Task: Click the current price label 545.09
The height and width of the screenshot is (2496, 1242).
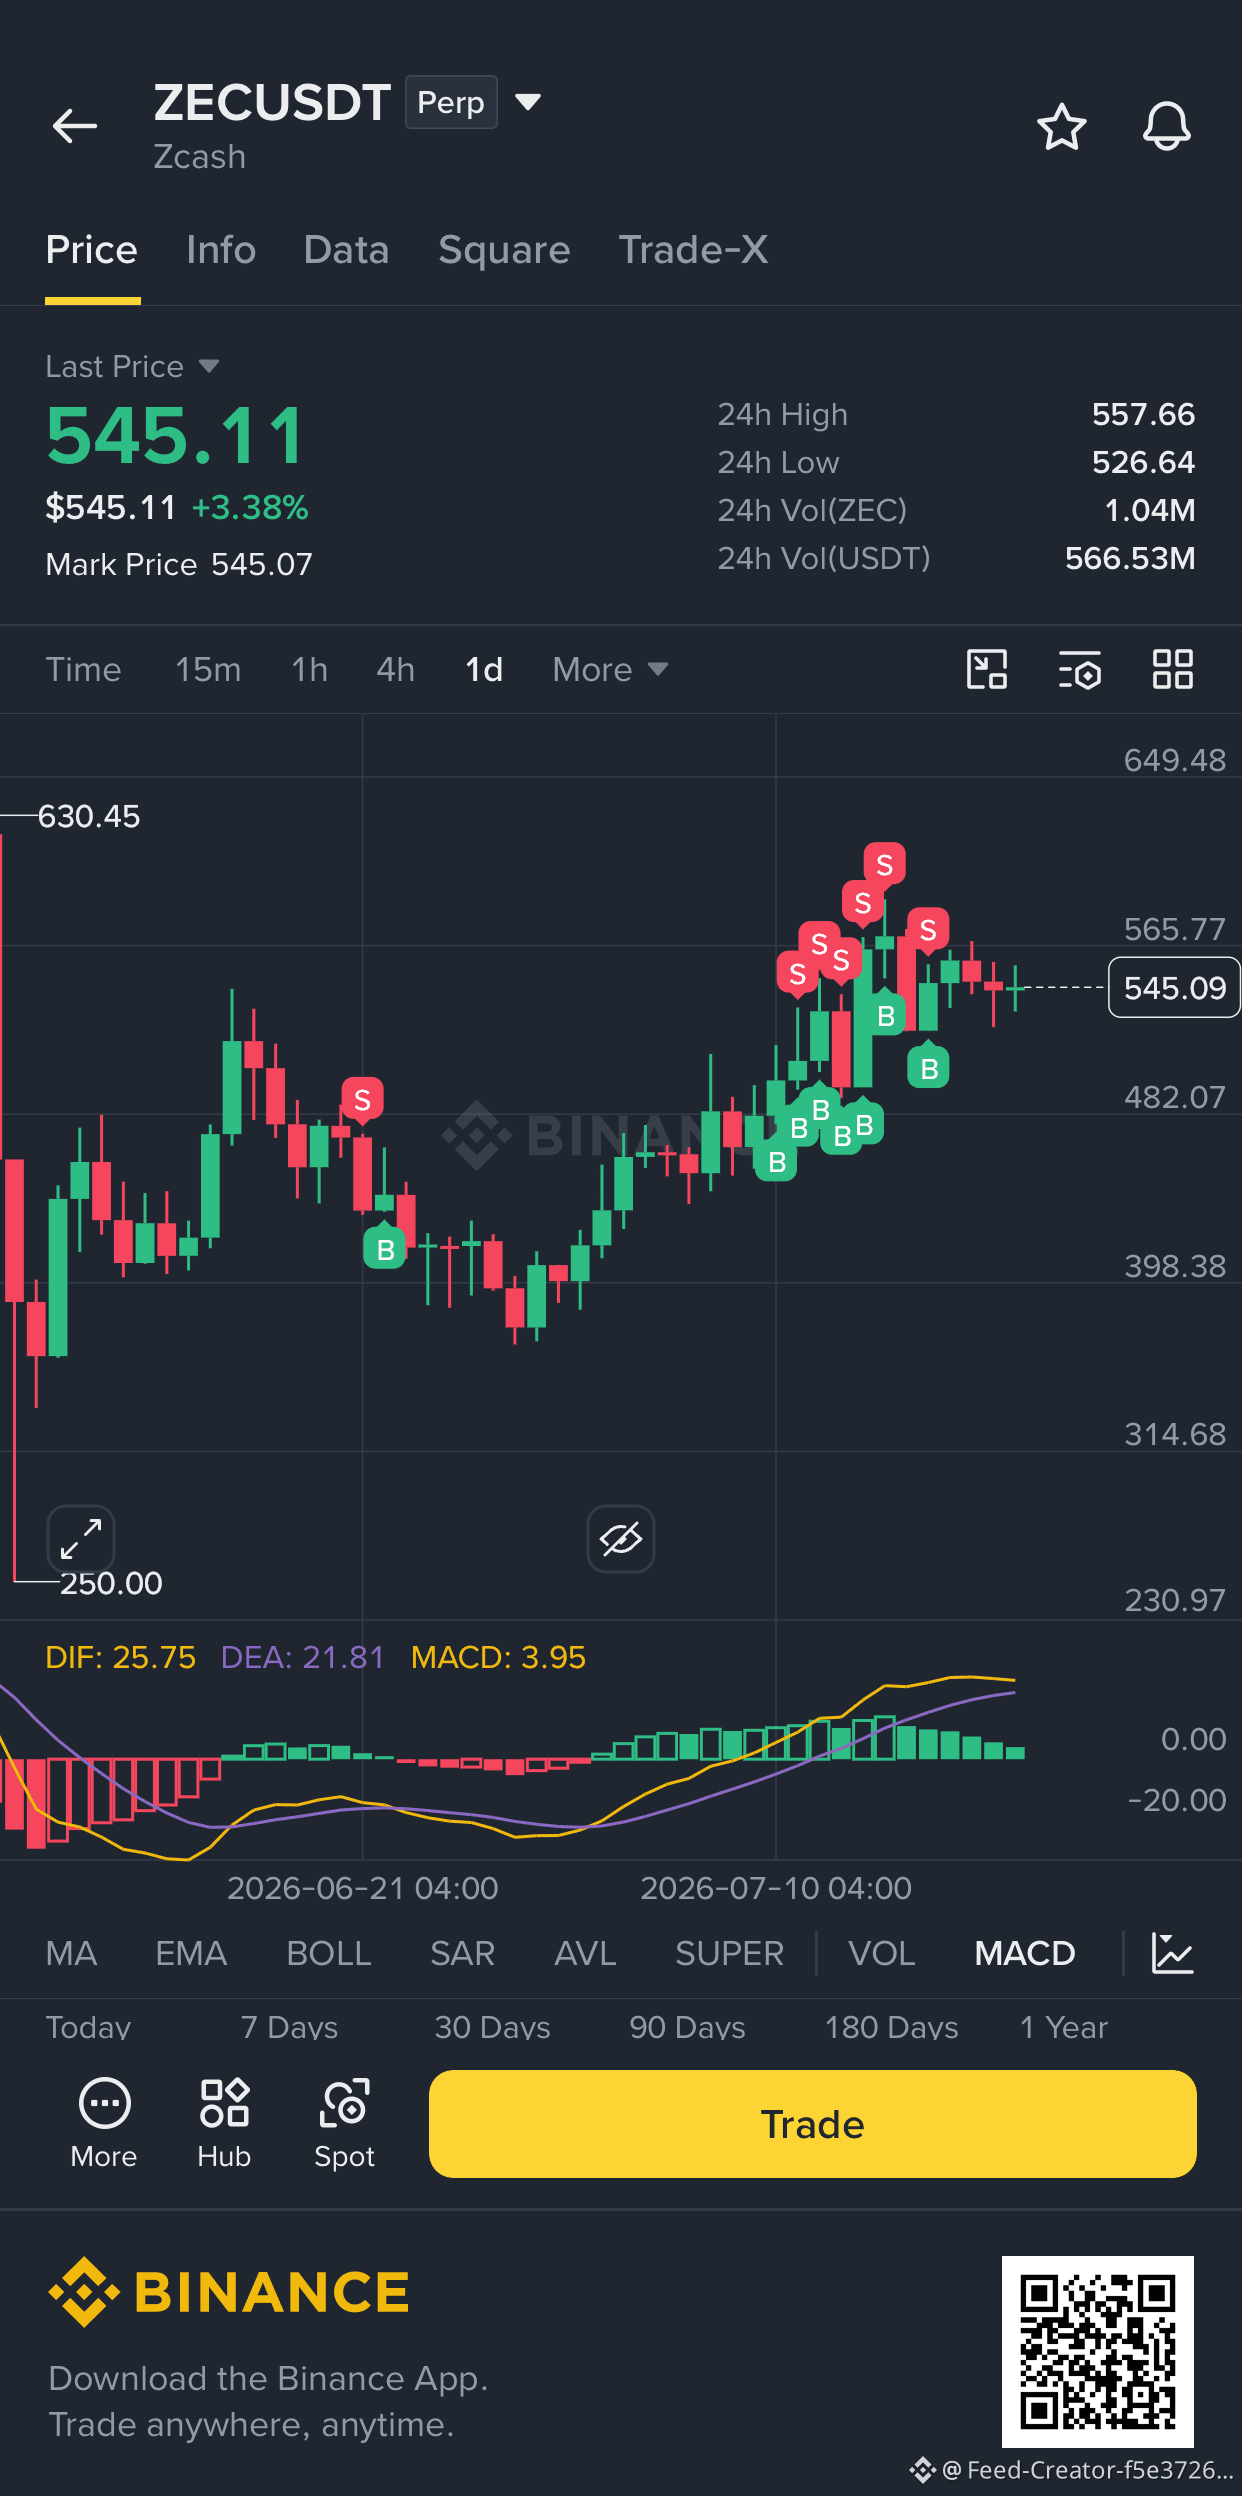Action: [x=1174, y=988]
